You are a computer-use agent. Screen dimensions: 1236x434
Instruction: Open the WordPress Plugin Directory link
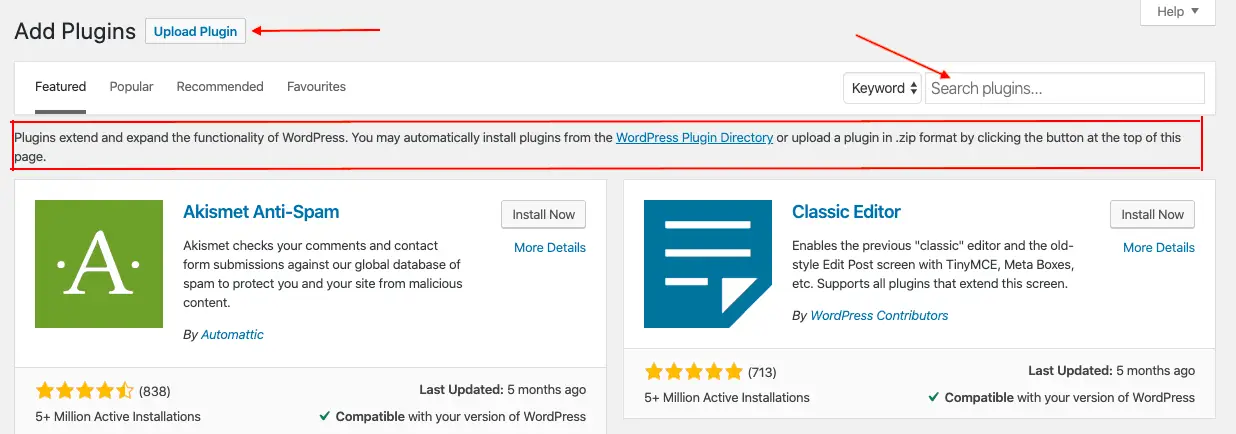(694, 138)
